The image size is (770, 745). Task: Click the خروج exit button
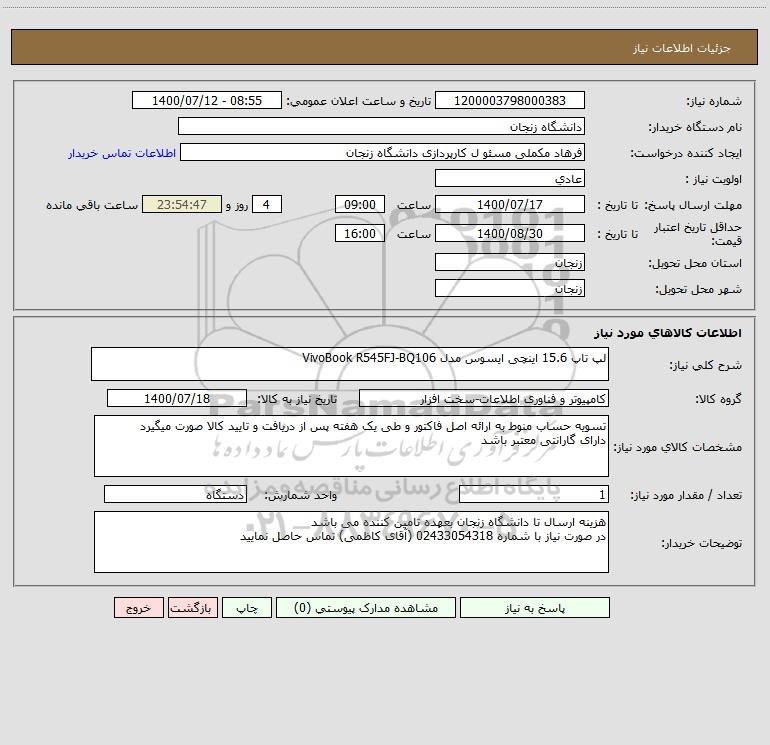pyautogui.click(x=138, y=607)
